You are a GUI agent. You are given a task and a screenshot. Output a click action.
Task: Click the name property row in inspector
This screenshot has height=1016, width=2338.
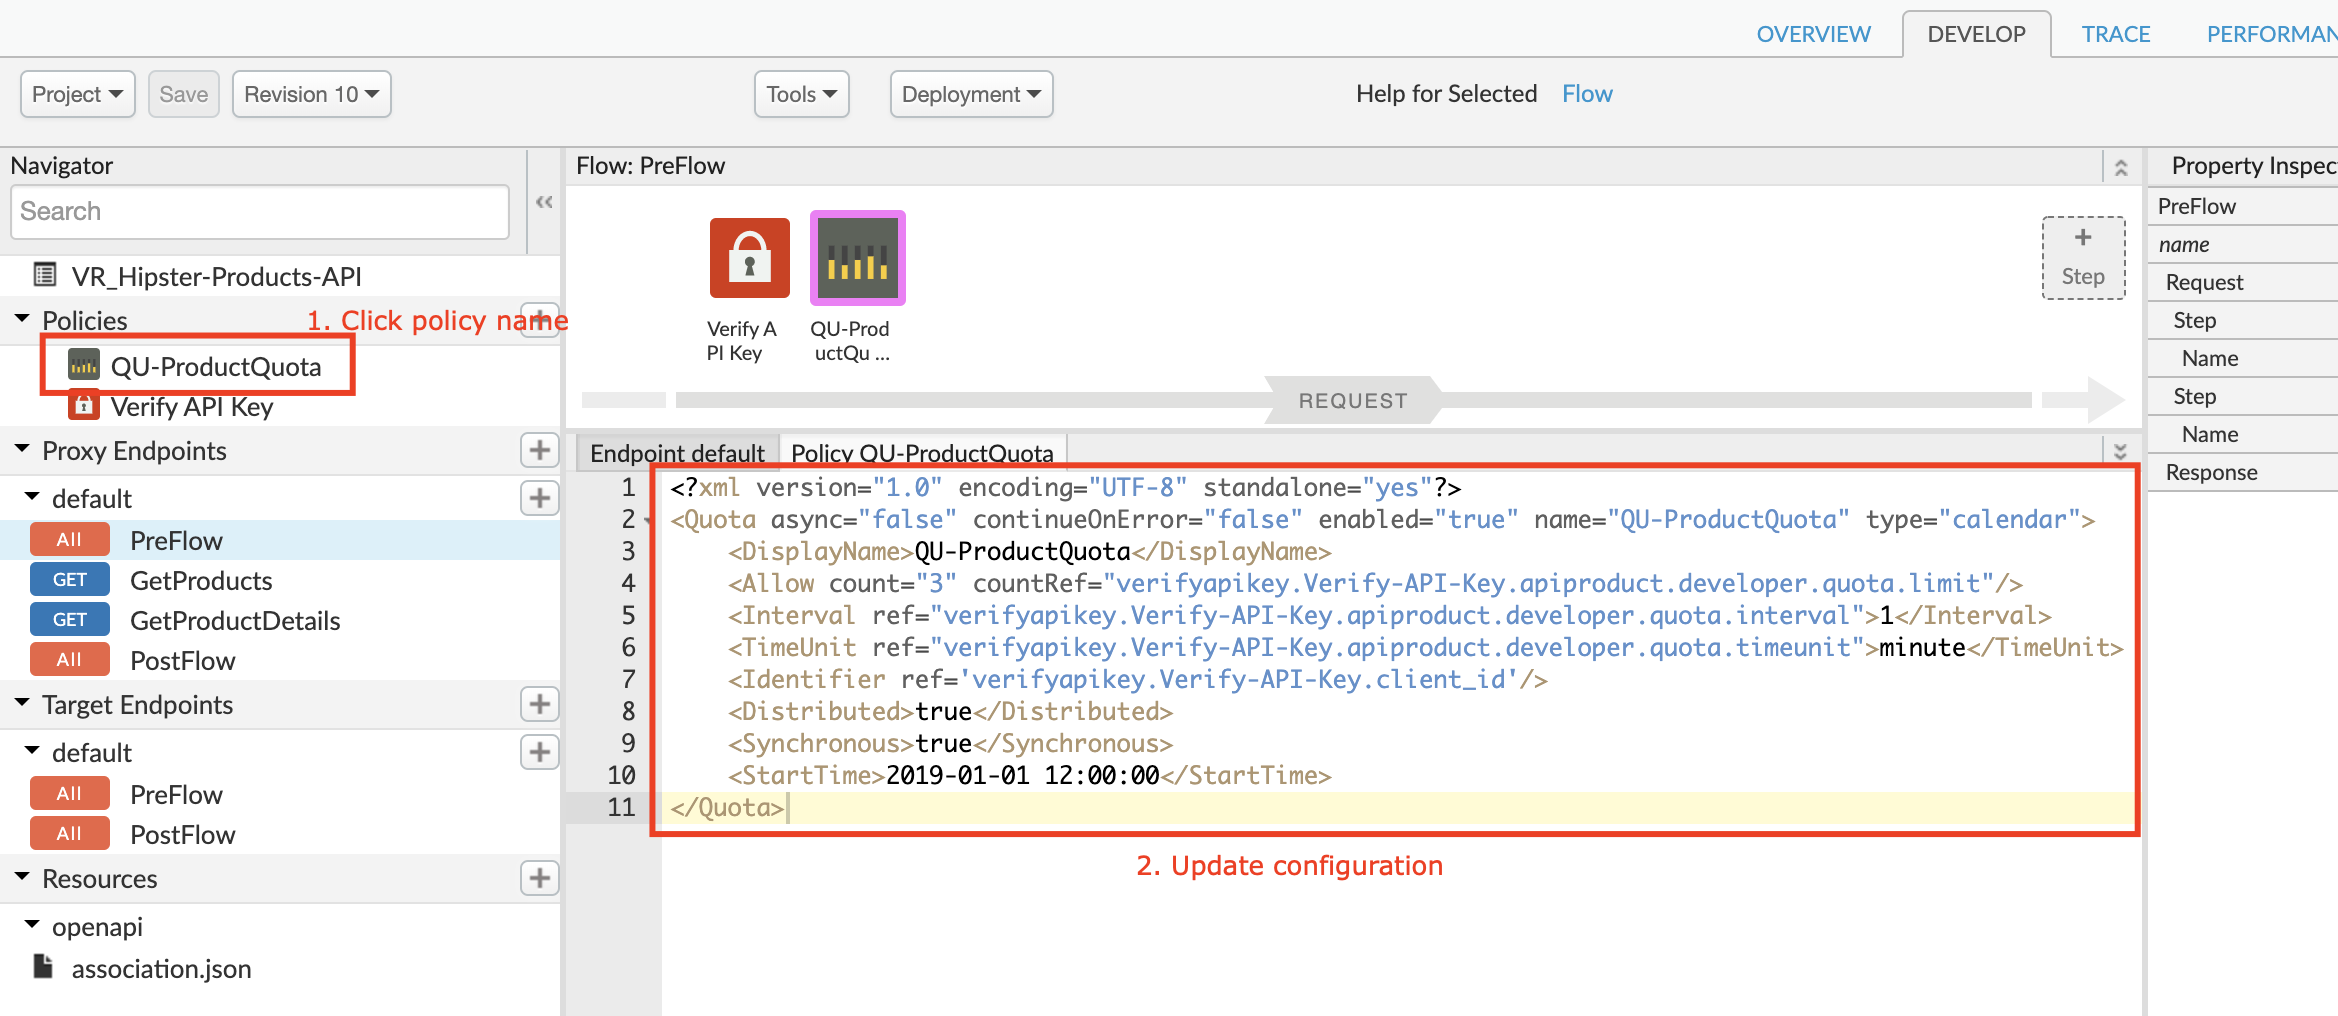point(2243,244)
